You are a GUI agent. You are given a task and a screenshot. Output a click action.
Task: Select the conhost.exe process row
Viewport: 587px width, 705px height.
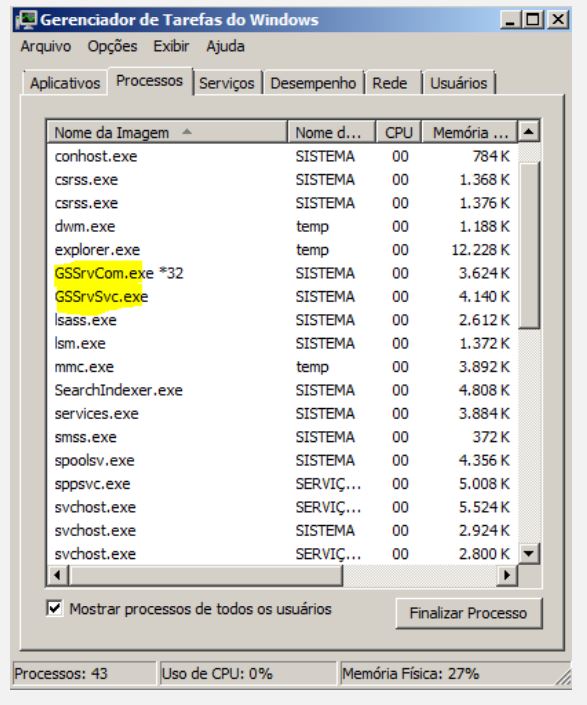(x=282, y=156)
